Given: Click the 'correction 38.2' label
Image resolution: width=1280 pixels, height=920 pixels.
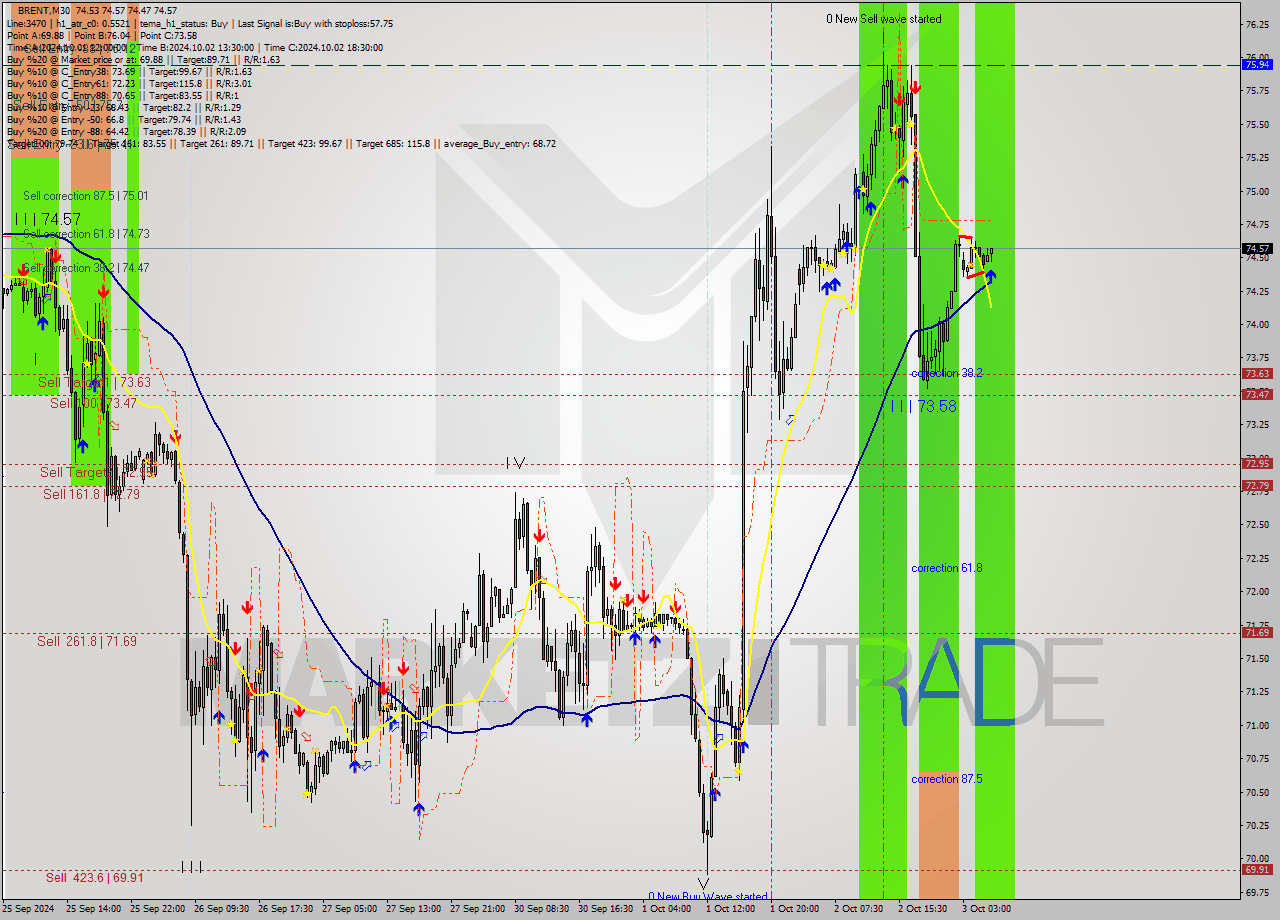Looking at the screenshot, I should pyautogui.click(x=946, y=373).
